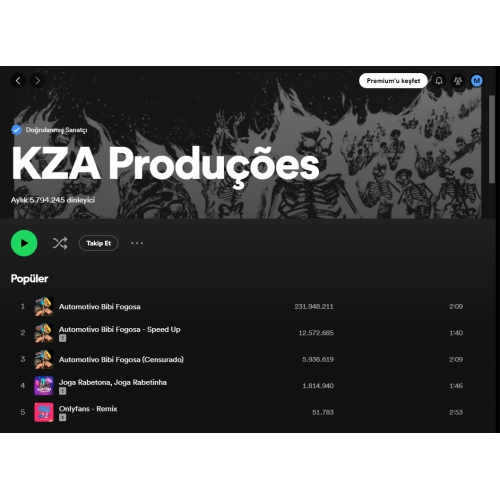This screenshot has width=500, height=500.
Task: Play KZA Produções with the green play button
Action: [24, 243]
